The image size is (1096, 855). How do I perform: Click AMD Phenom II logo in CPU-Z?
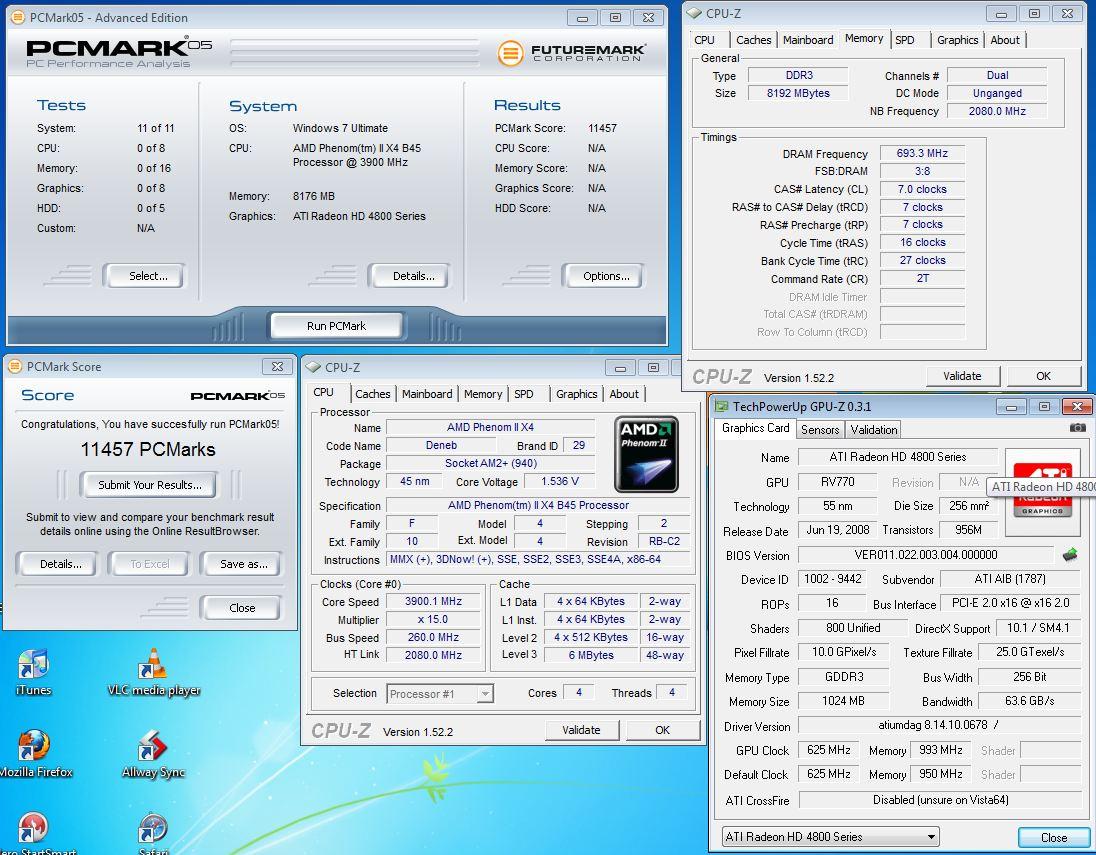pos(646,454)
